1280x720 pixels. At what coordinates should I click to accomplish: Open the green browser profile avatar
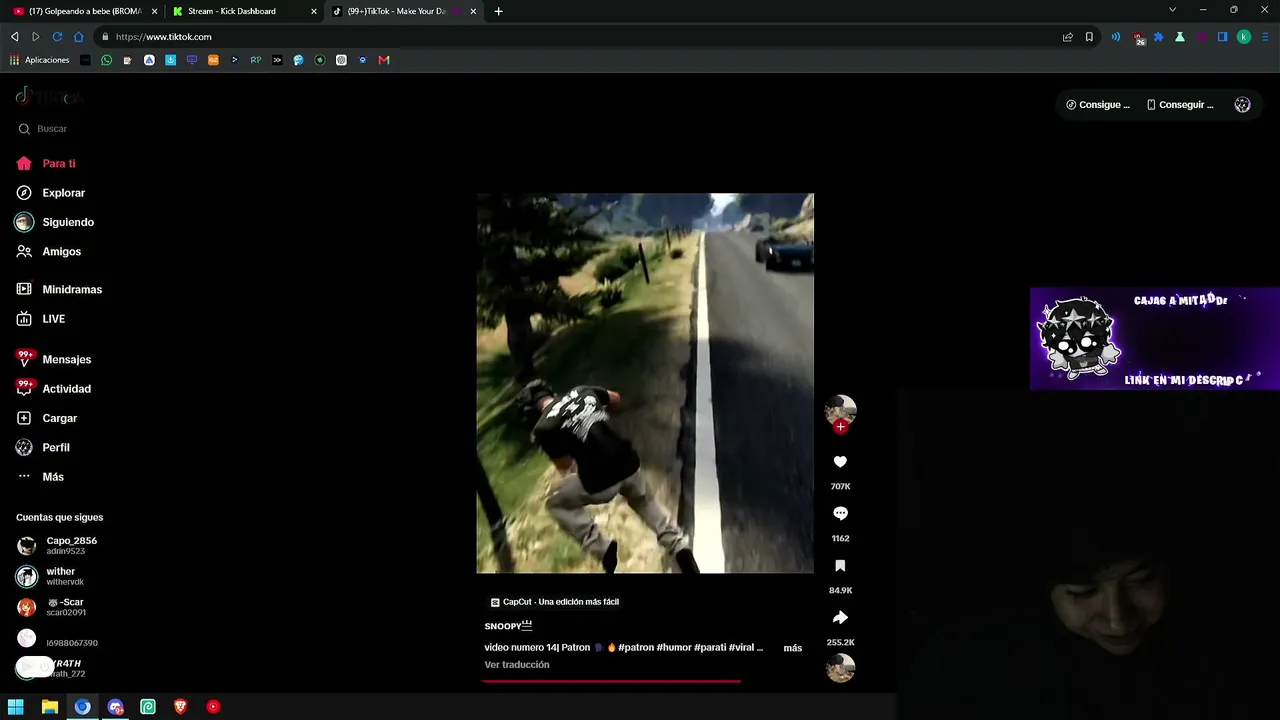click(x=1244, y=37)
